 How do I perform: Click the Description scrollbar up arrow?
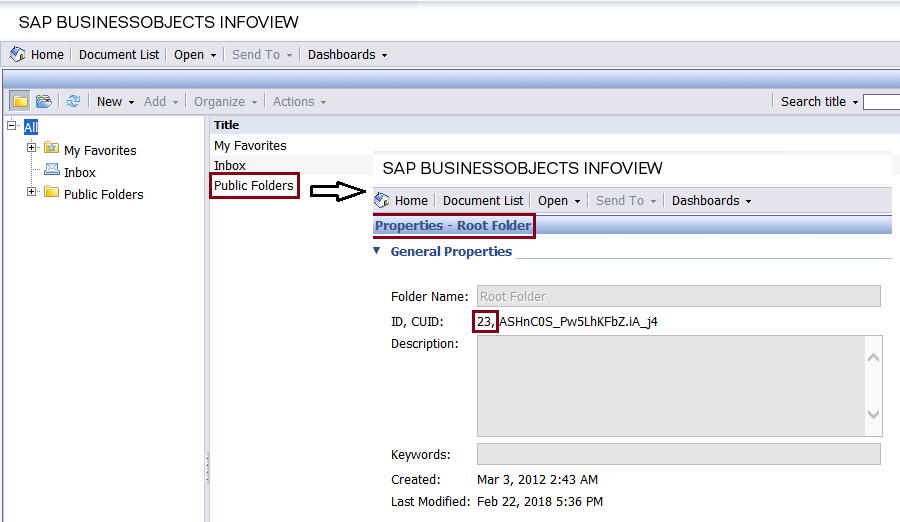click(874, 358)
